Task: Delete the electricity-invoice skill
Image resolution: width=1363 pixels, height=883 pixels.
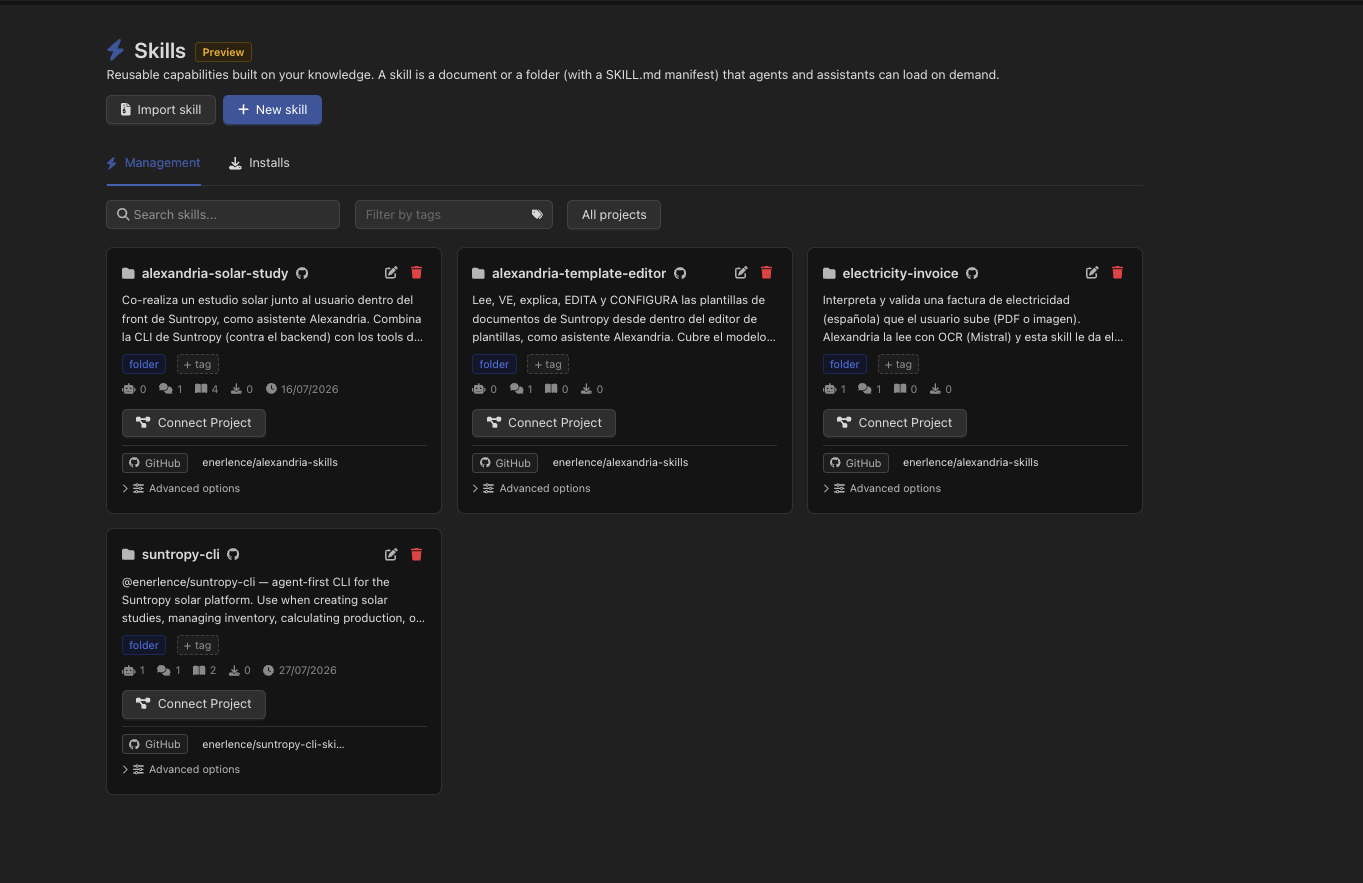Action: click(1118, 273)
